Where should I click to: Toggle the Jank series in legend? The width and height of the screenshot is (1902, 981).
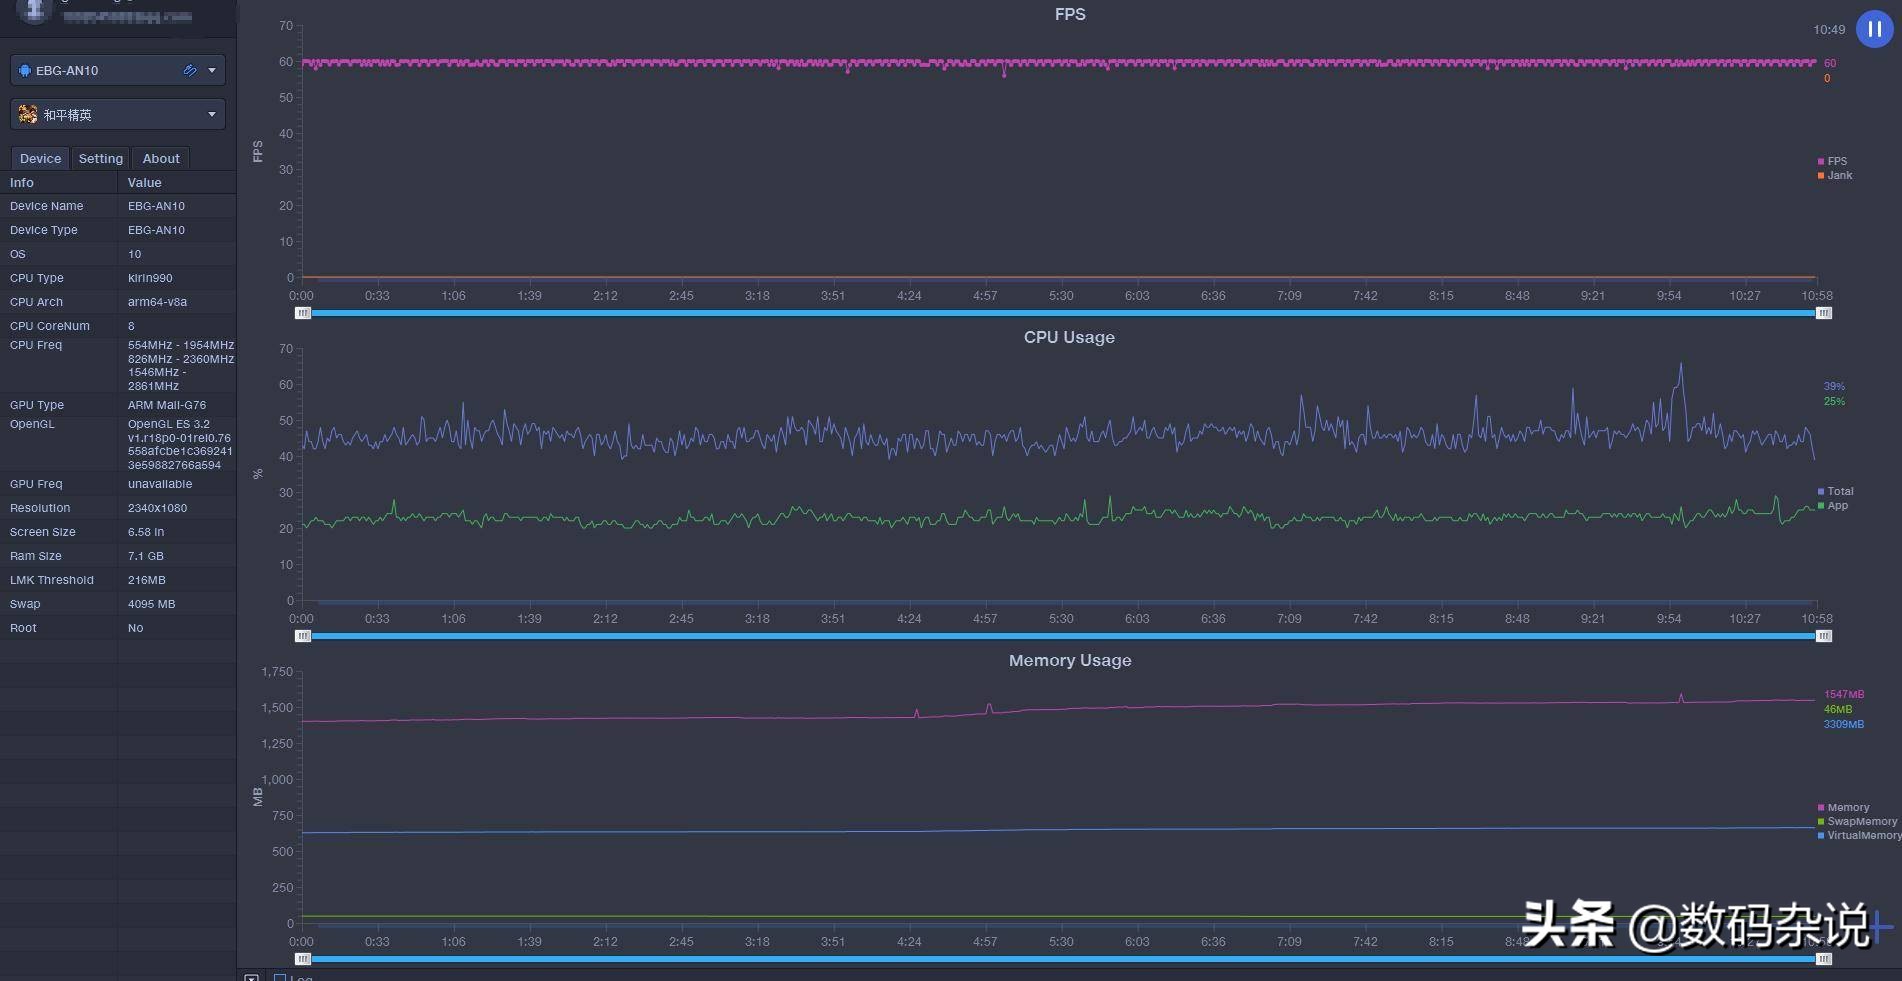click(1838, 176)
